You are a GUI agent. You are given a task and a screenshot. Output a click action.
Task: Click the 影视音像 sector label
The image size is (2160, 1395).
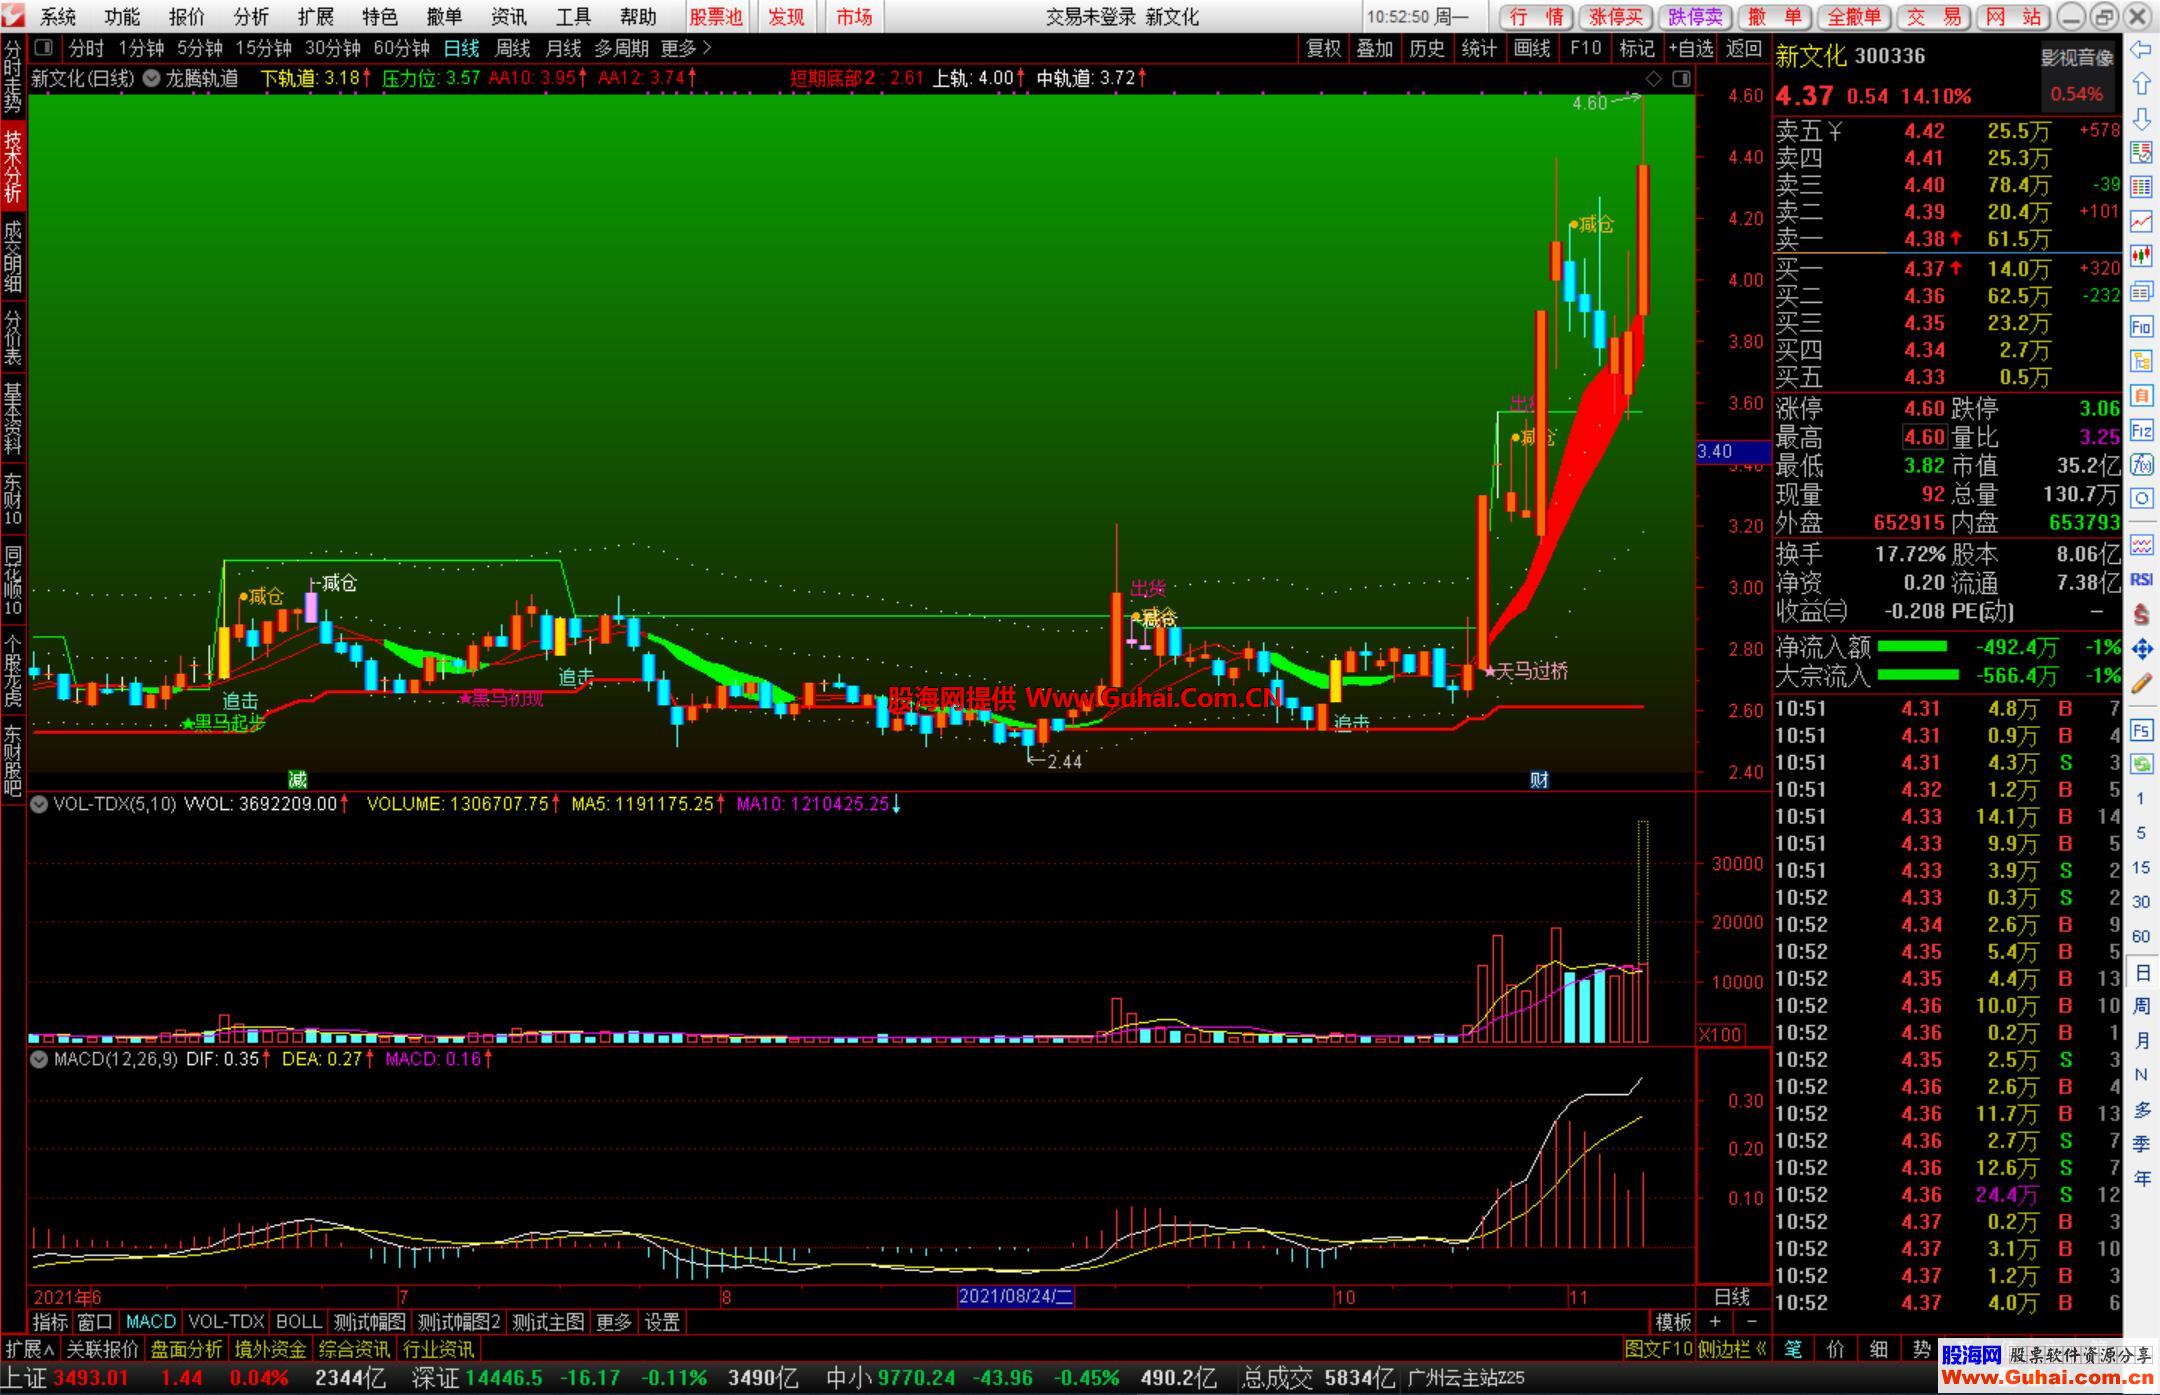point(2077,58)
